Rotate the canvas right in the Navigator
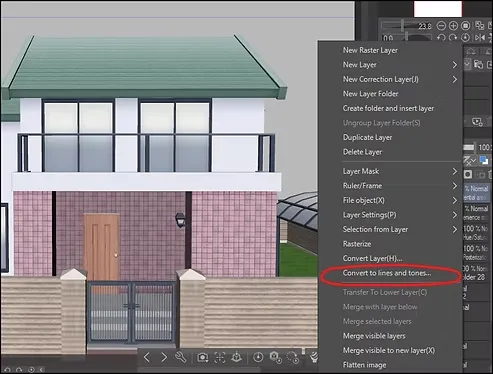The image size is (493, 374). (453, 38)
